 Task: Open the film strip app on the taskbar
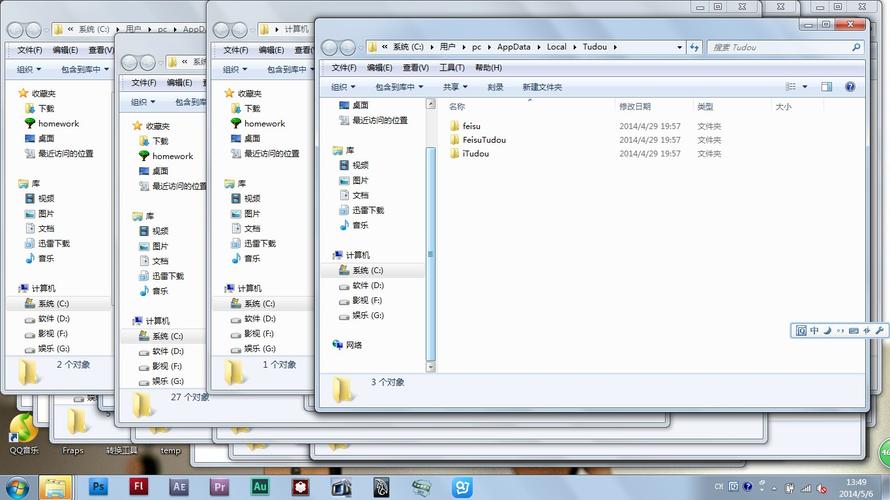pyautogui.click(x=422, y=487)
